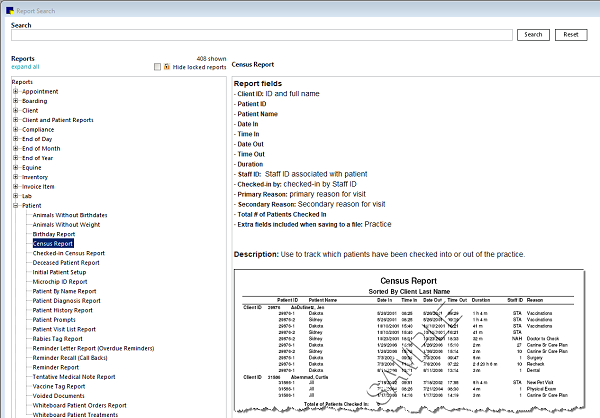The width and height of the screenshot is (600, 418).
Task: Select the Reminder Report item
Action: pos(55,367)
